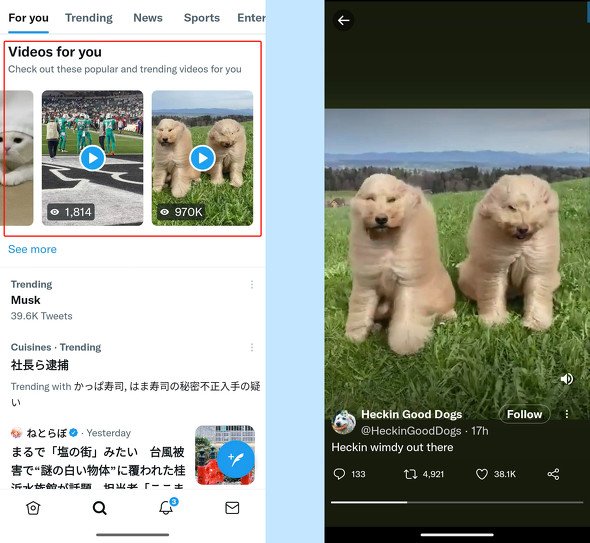Play the football video thumbnail
This screenshot has height=543, width=590.
point(93,158)
